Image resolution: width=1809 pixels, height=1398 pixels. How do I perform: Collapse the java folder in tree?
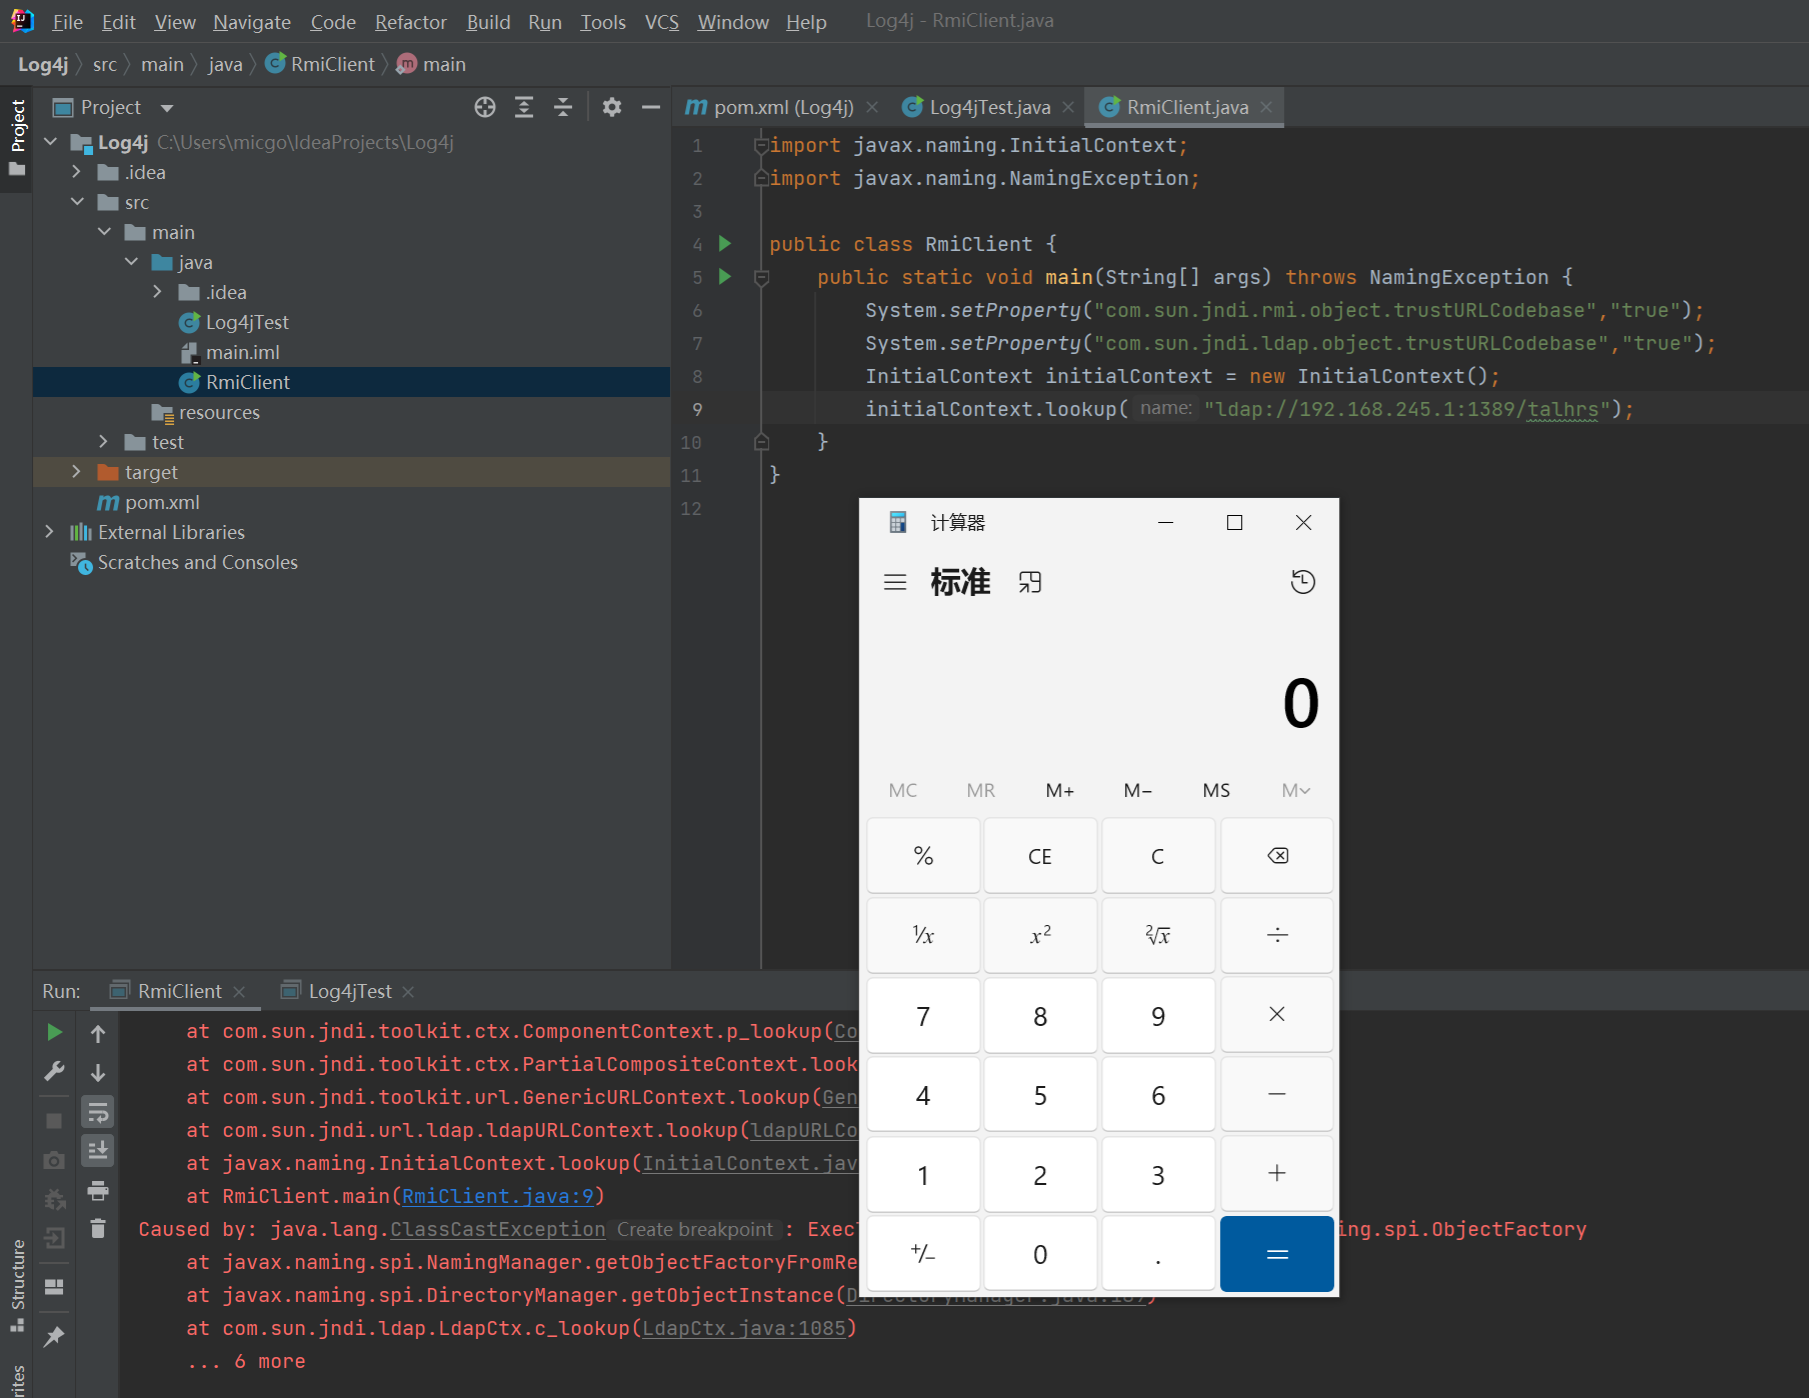click(x=131, y=262)
